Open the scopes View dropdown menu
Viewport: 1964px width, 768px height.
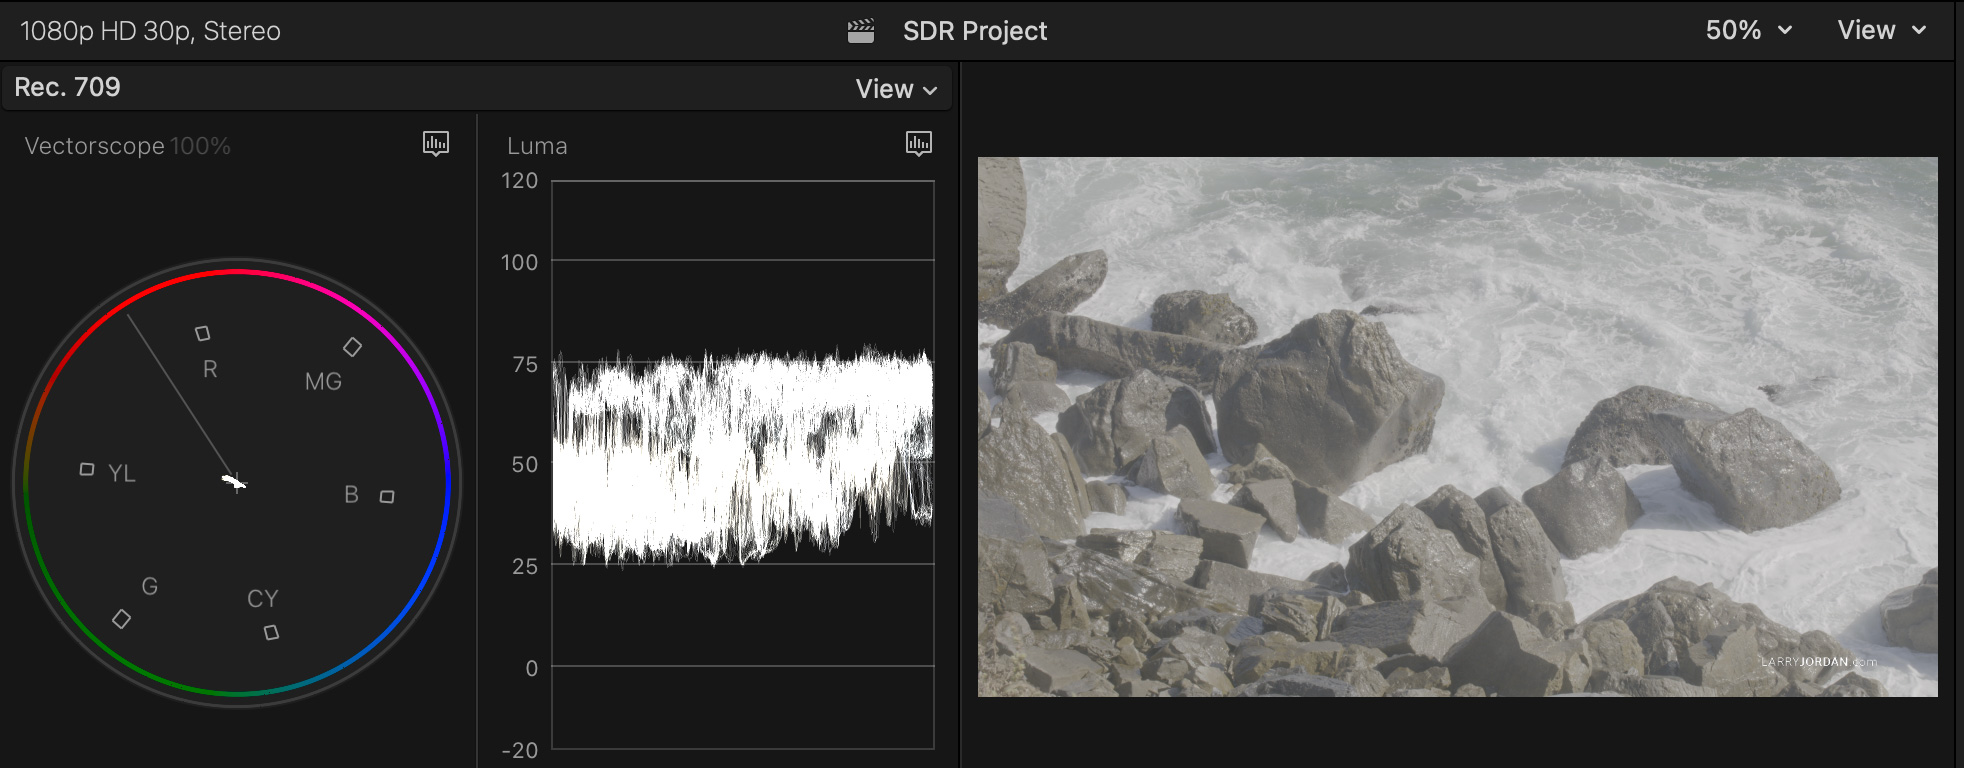(897, 89)
